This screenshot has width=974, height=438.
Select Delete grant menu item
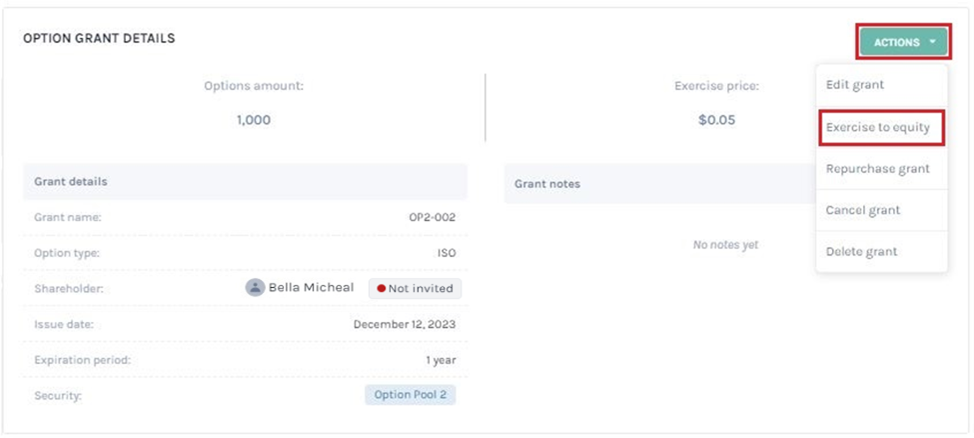(861, 252)
